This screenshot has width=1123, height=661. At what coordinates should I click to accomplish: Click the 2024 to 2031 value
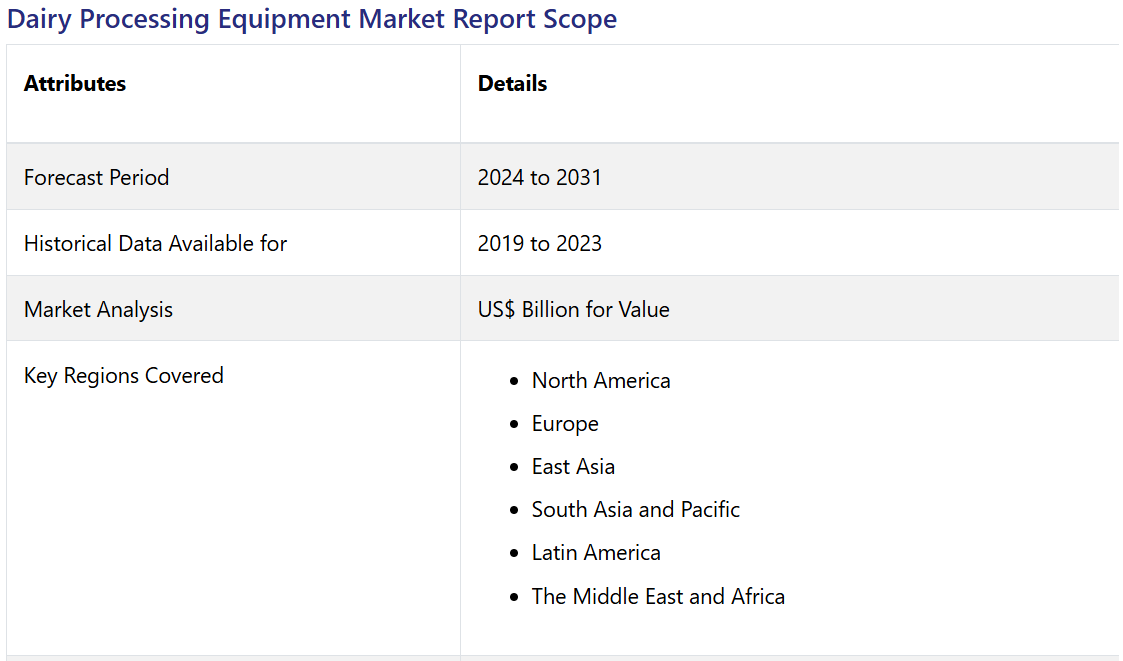(539, 178)
